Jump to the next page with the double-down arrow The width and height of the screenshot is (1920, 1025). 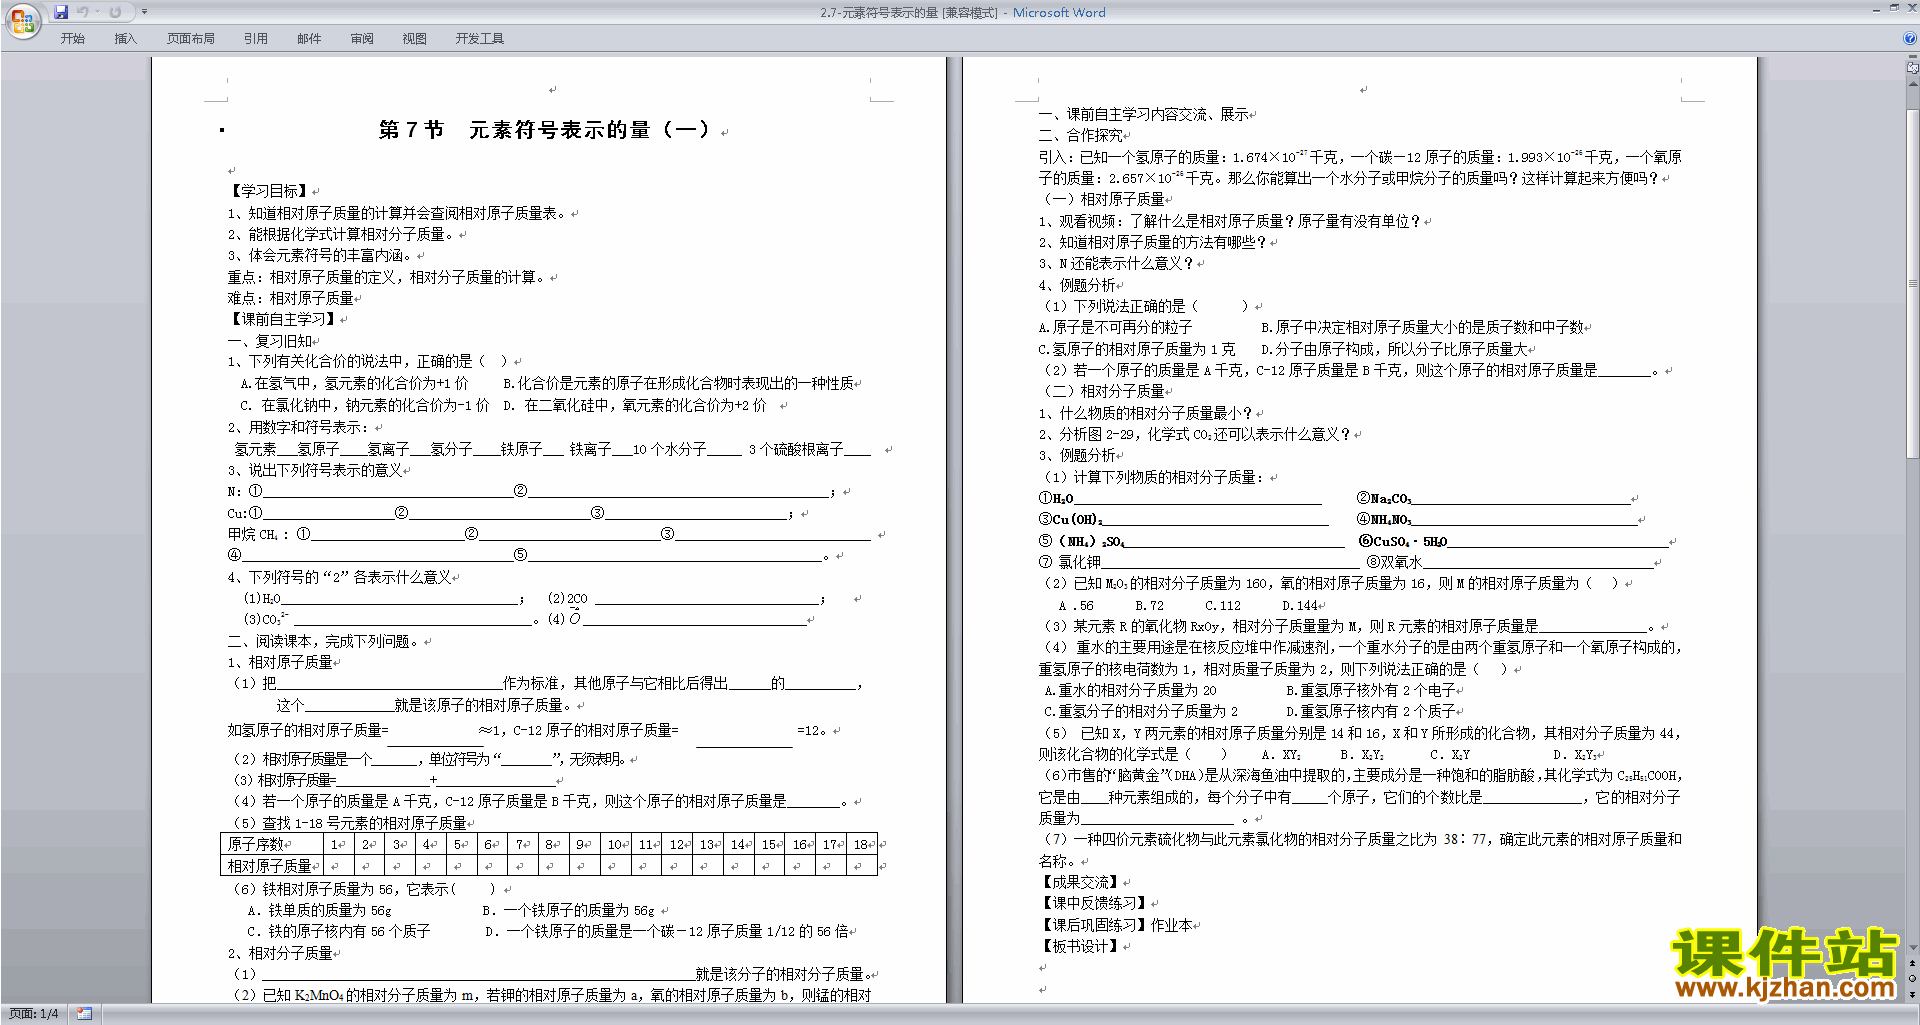click(x=1912, y=994)
